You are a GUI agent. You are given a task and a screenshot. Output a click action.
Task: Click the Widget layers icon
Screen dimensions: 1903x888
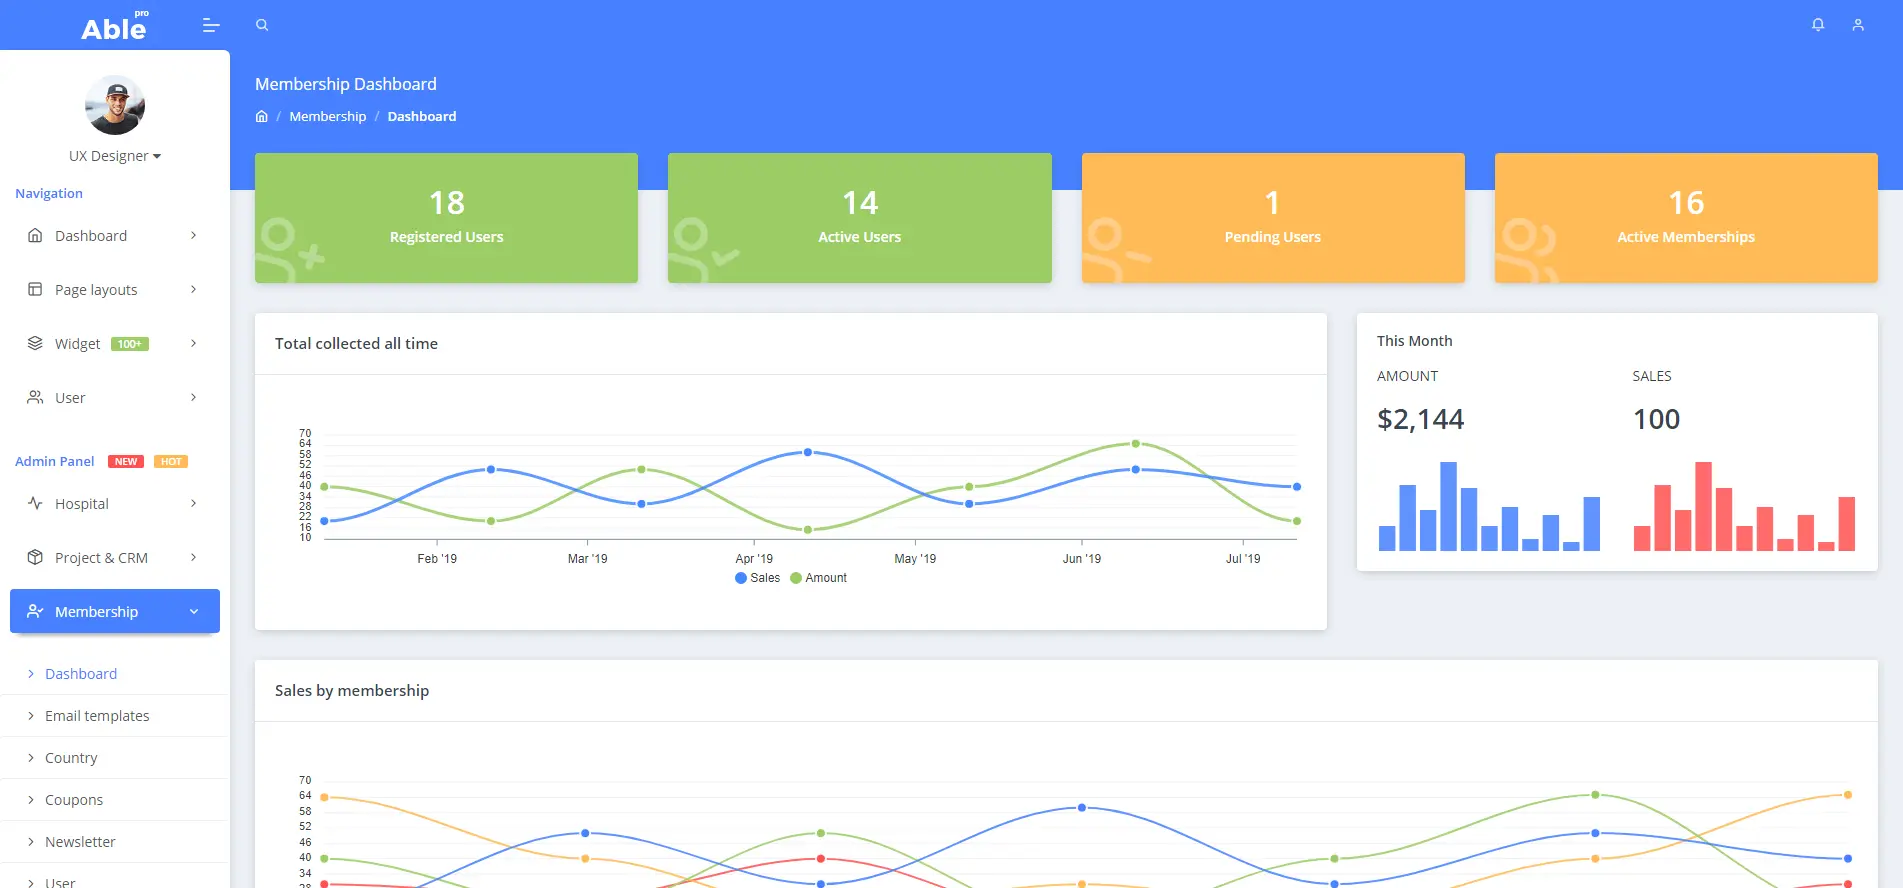pos(35,343)
